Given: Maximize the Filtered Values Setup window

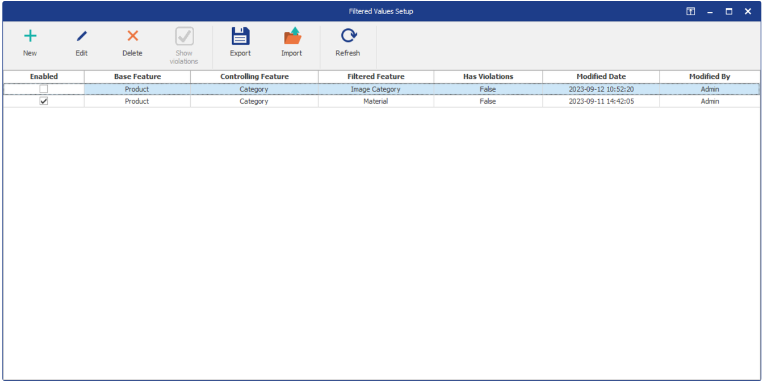Looking at the screenshot, I should (x=729, y=12).
